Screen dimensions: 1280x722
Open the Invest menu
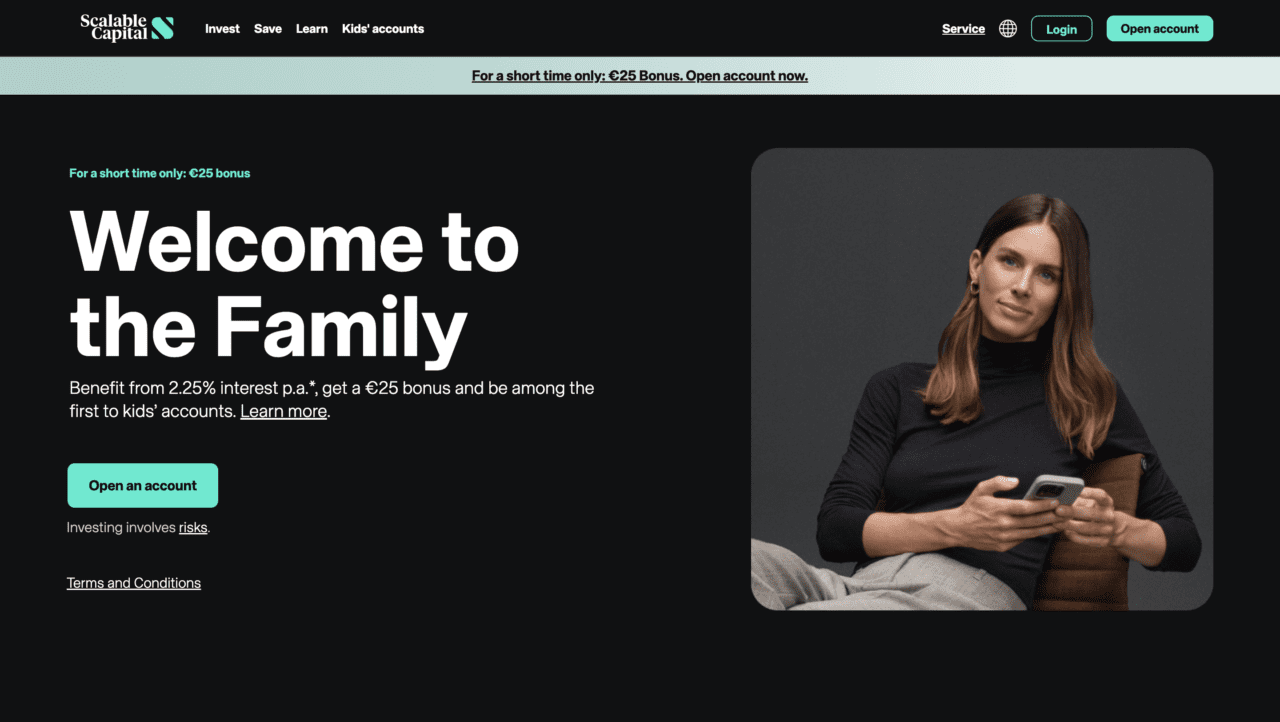222,29
